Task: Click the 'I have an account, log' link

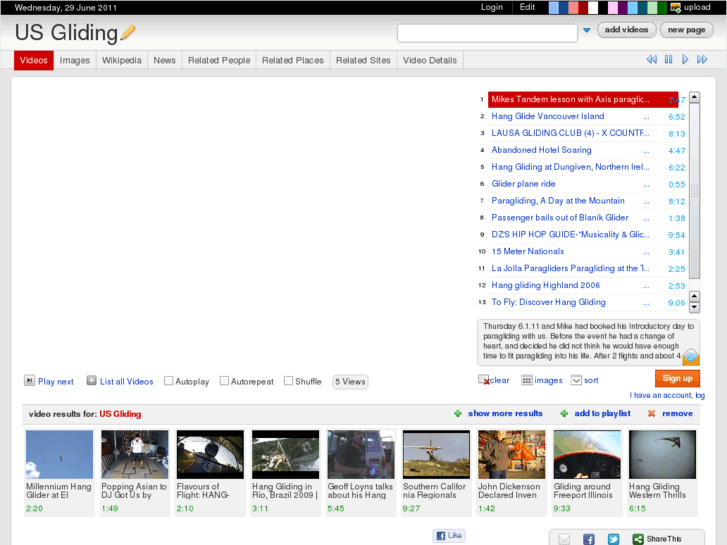Action: pos(667,395)
